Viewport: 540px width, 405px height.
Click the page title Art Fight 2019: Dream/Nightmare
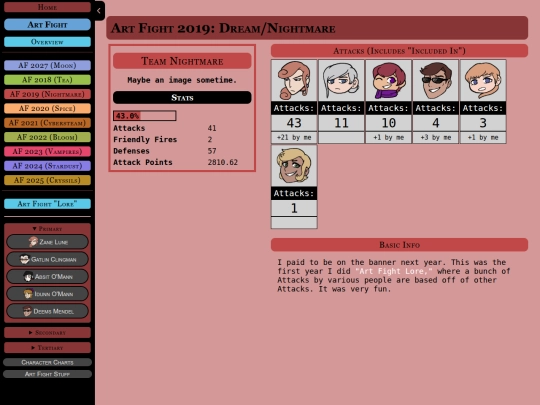(223, 28)
